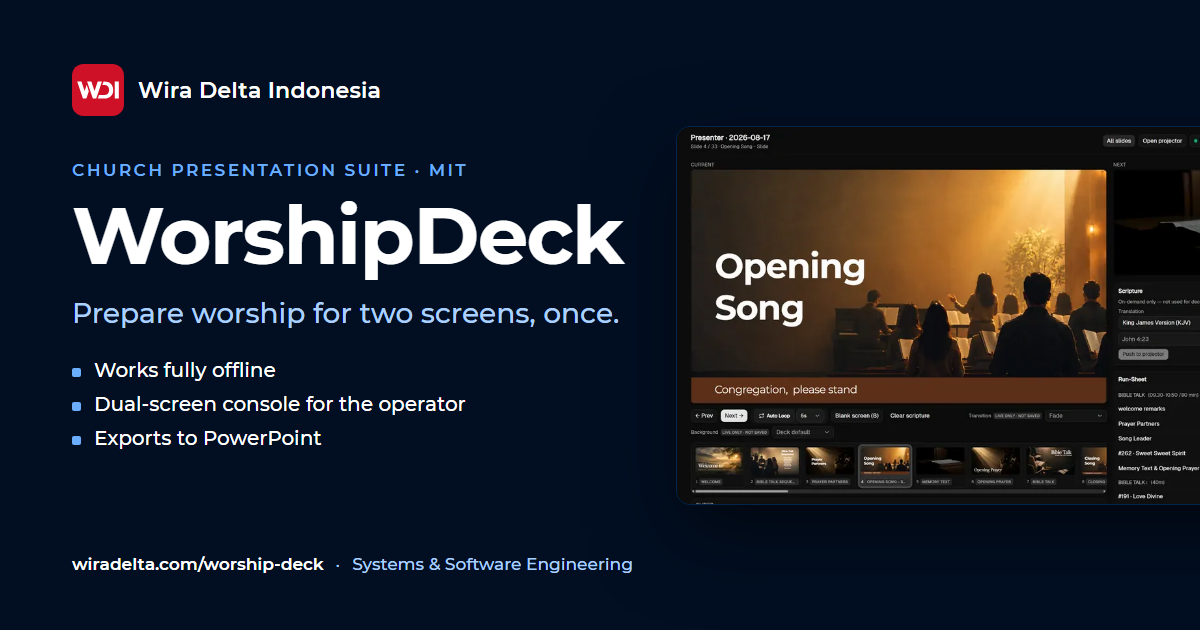Click 'Dual-screen console for the operator' text
This screenshot has width=1200, height=630.
tap(280, 404)
